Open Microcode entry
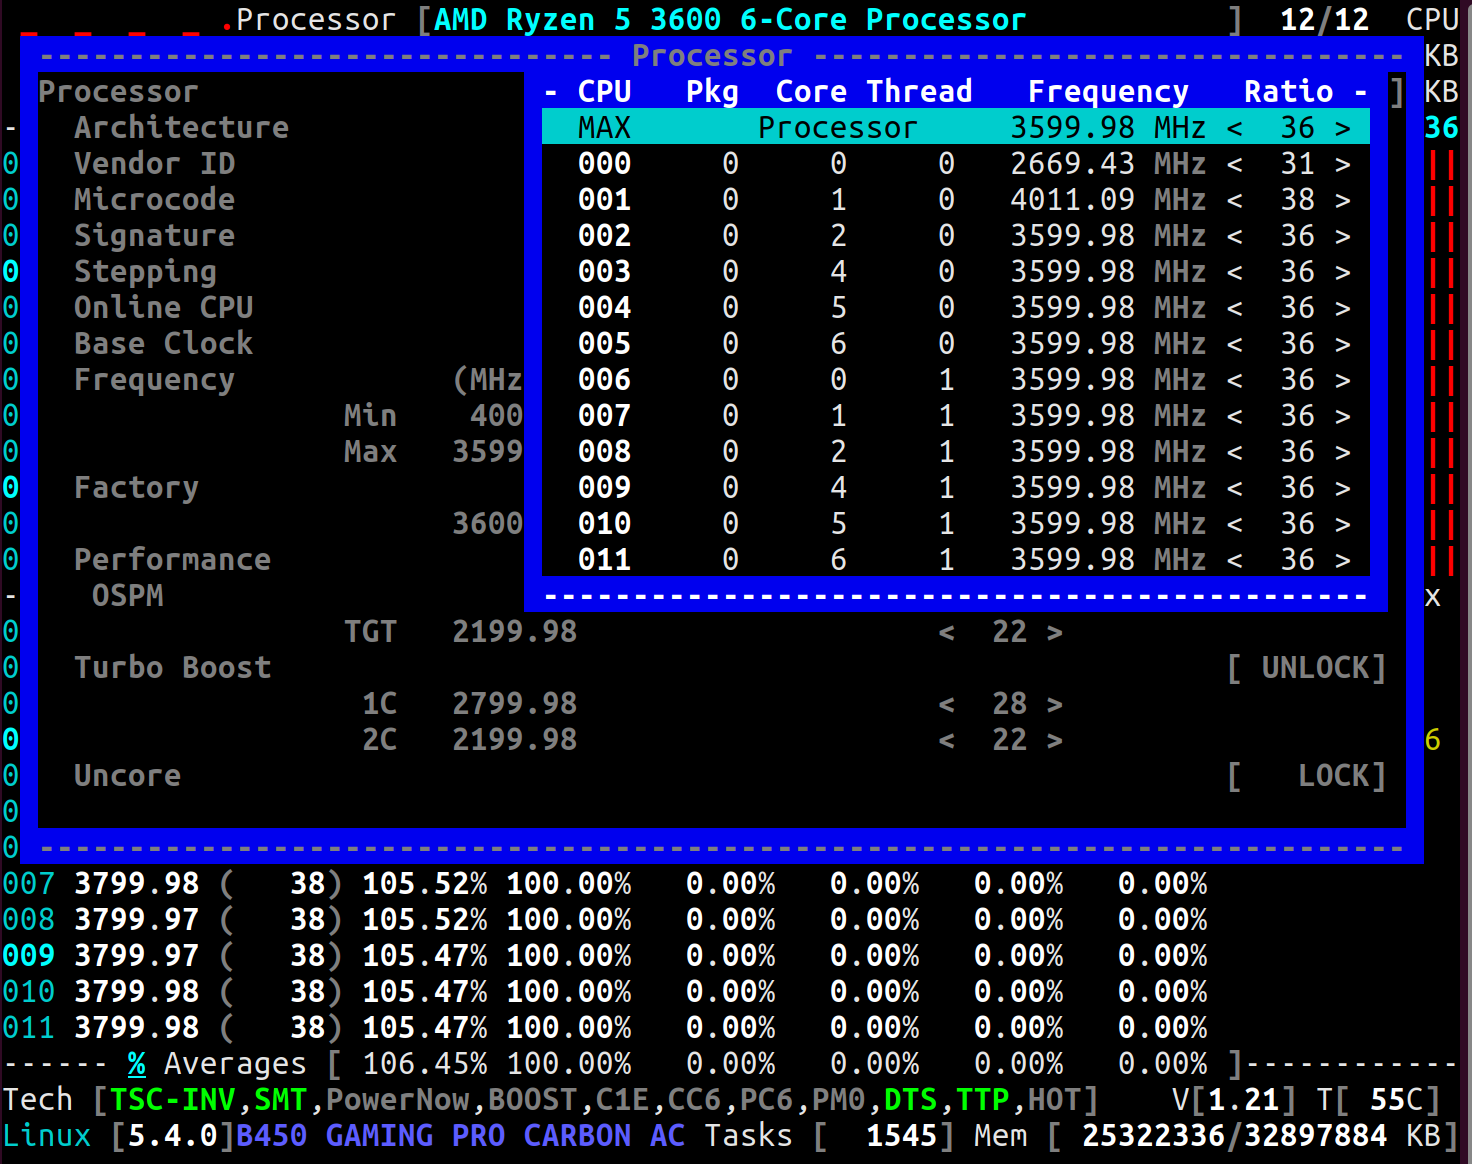This screenshot has height=1164, width=1472. click(x=154, y=199)
